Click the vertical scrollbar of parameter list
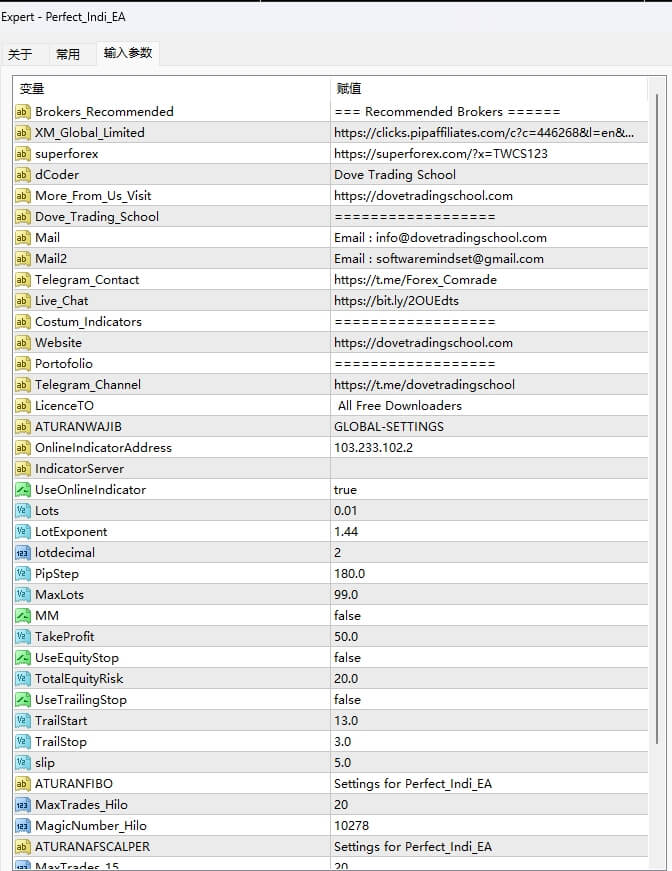Image resolution: width=672 pixels, height=871 pixels. coord(657,420)
